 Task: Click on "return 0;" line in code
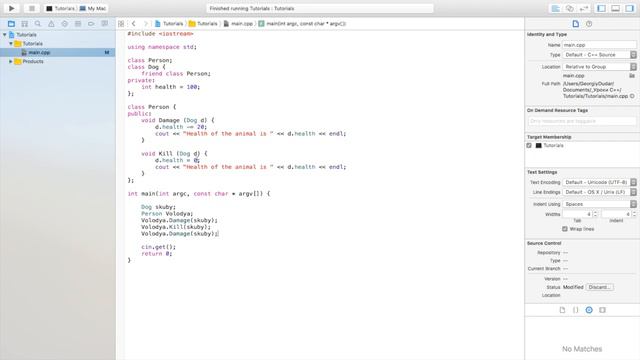click(x=157, y=253)
